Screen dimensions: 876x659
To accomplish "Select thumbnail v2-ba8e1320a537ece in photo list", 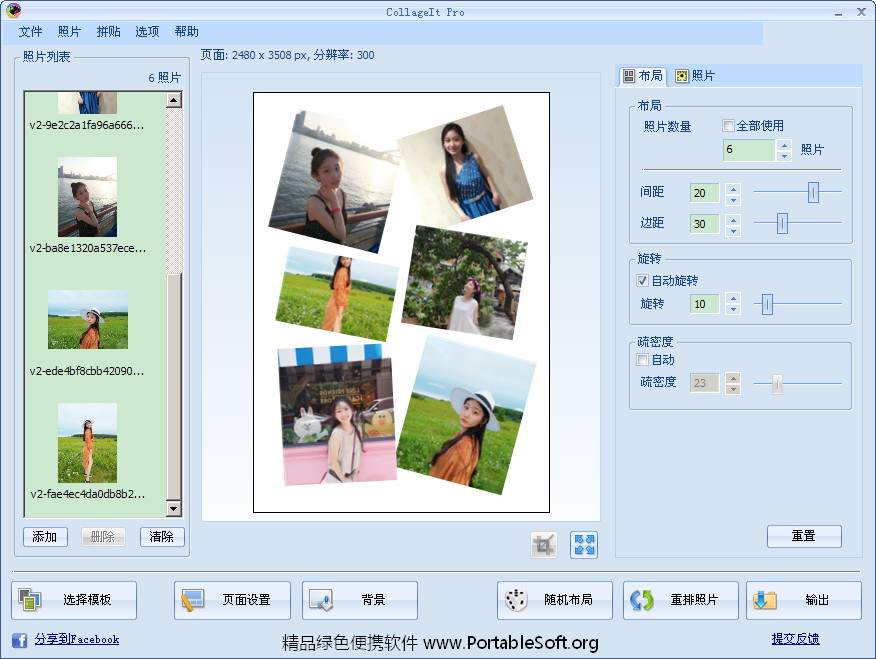I will [x=87, y=197].
